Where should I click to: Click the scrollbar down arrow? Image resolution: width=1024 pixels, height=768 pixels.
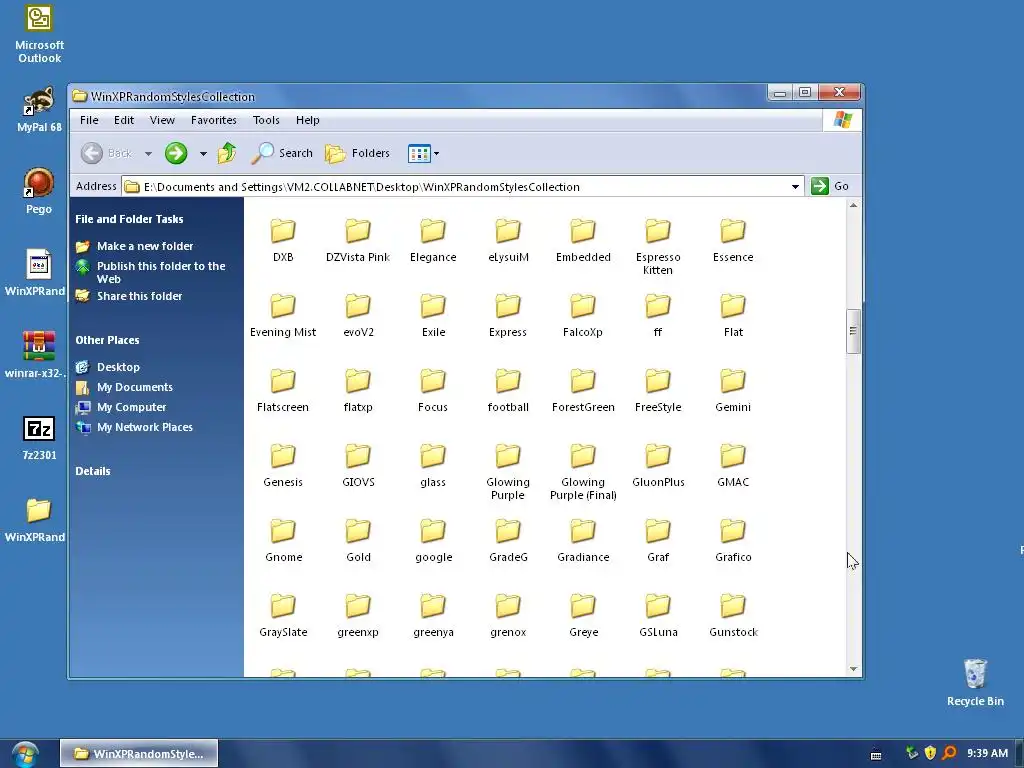pyautogui.click(x=853, y=669)
